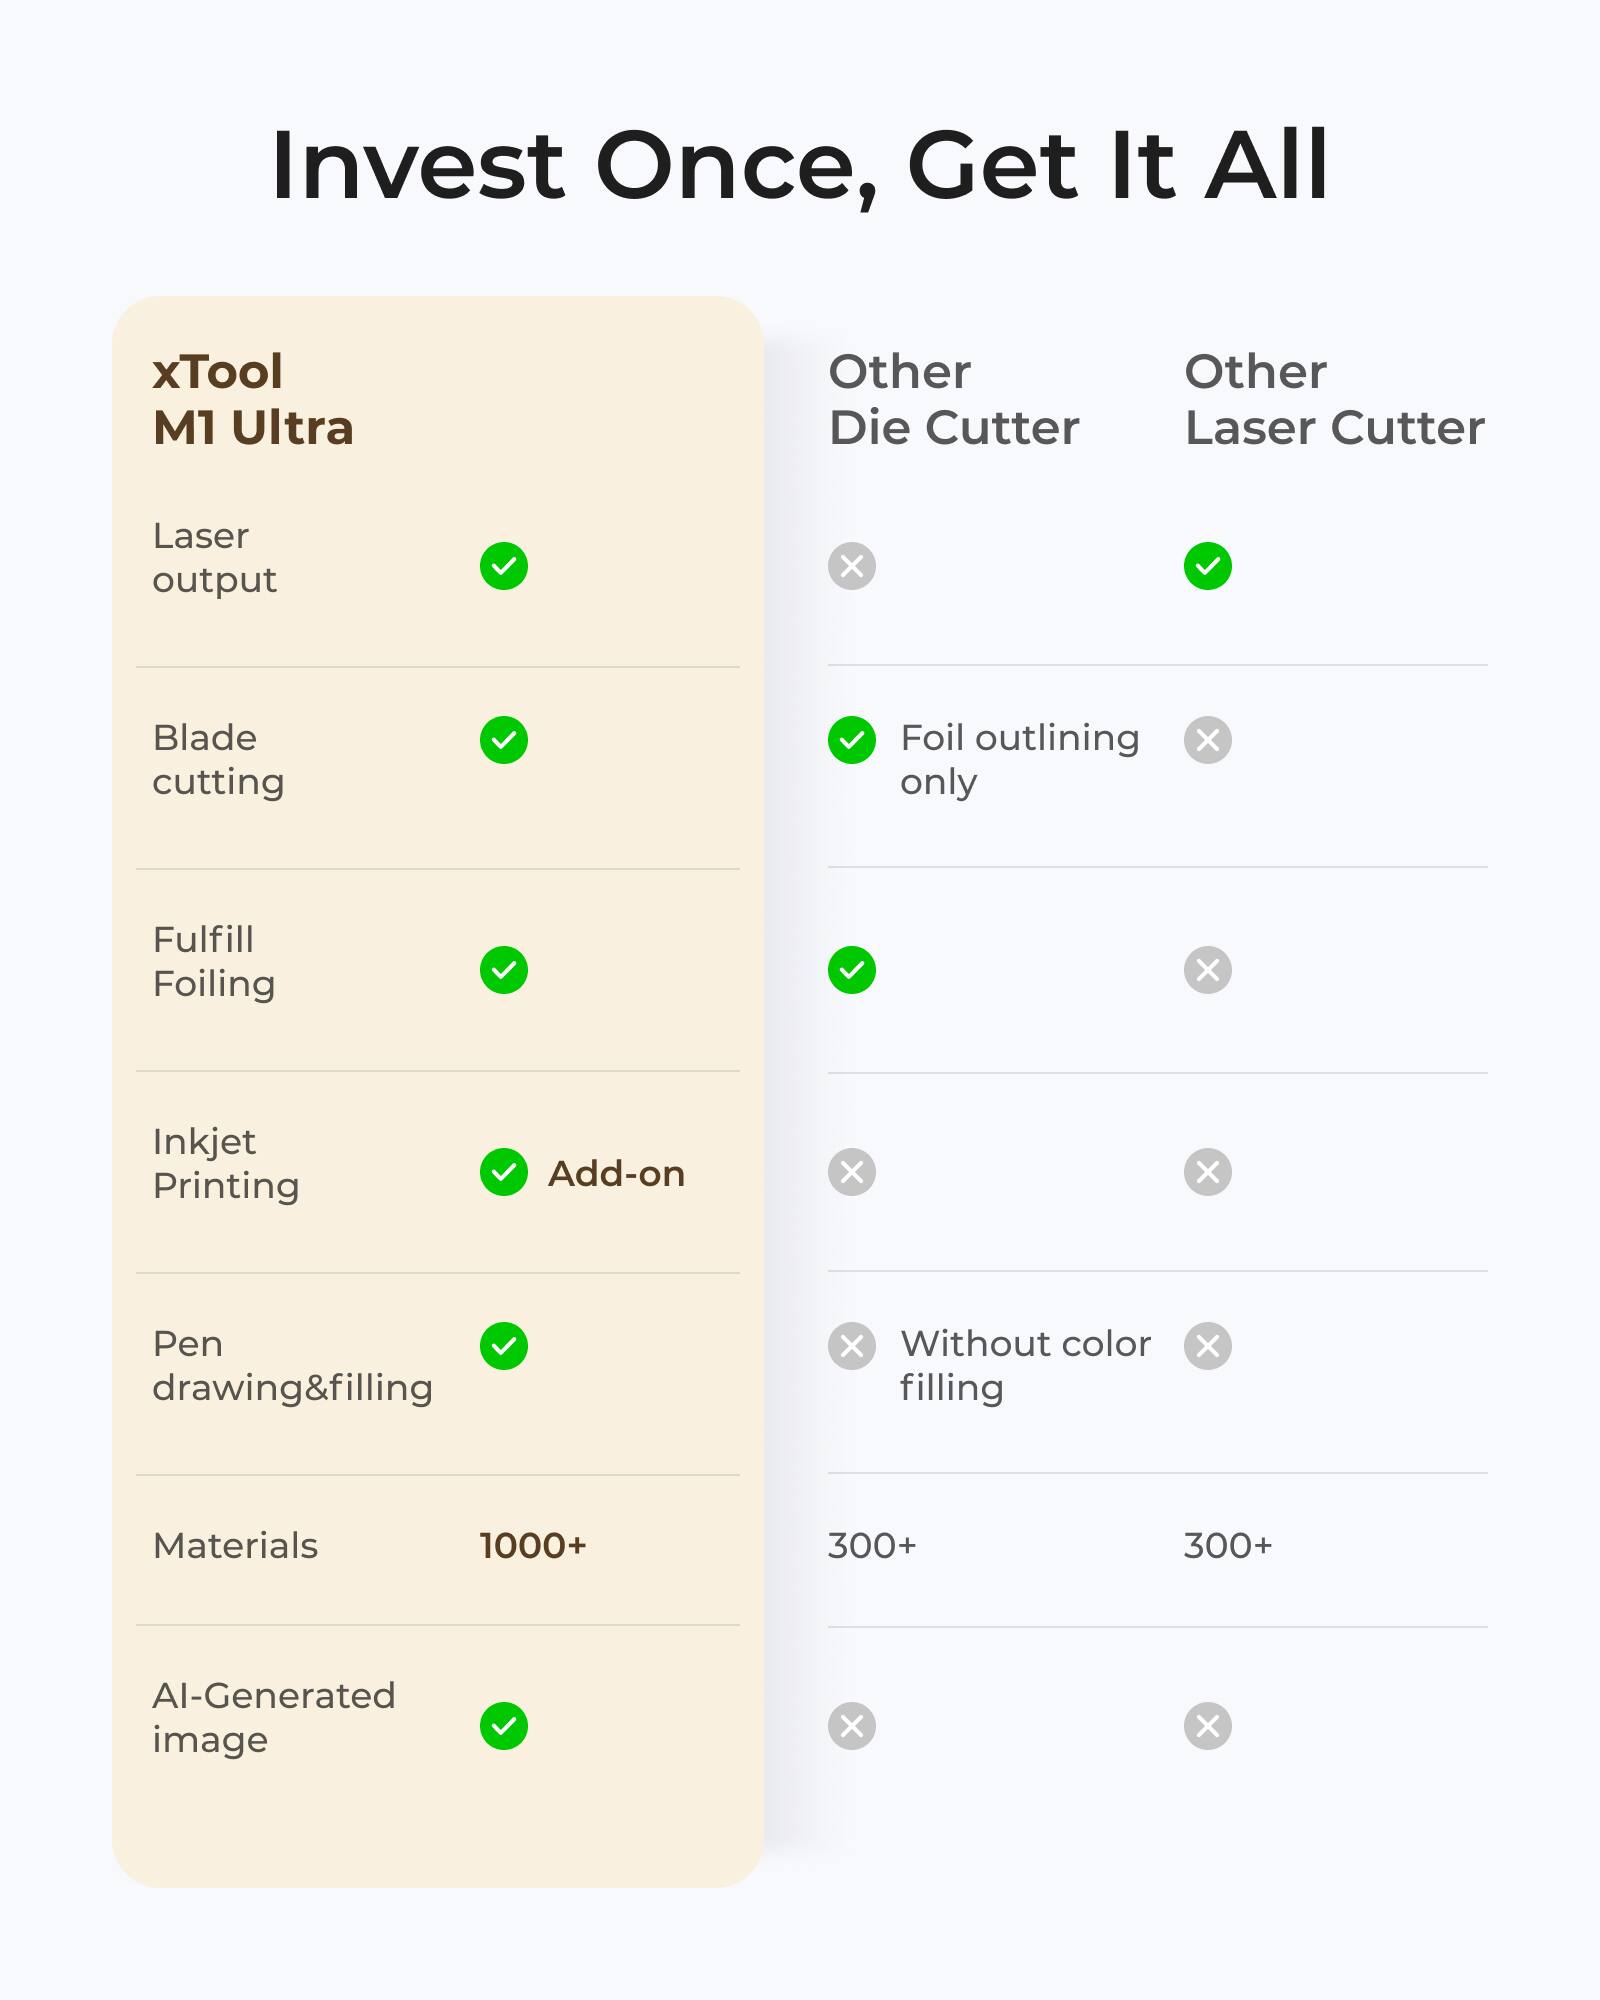Click the xTool M1 Ultra column heading
Image resolution: width=1600 pixels, height=2000 pixels.
click(x=253, y=400)
